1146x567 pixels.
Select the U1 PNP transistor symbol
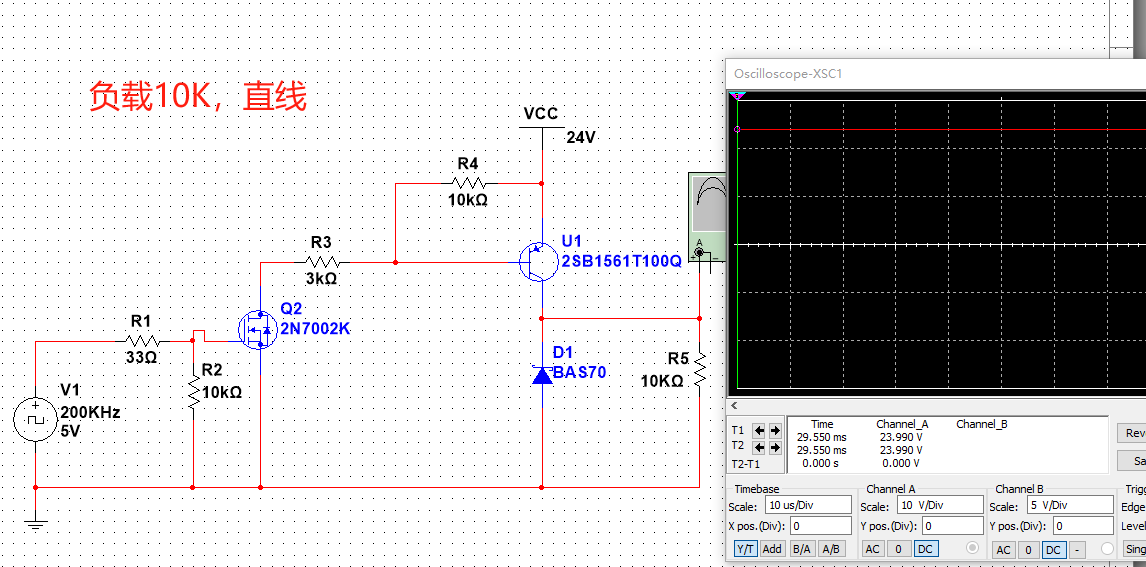point(539,262)
